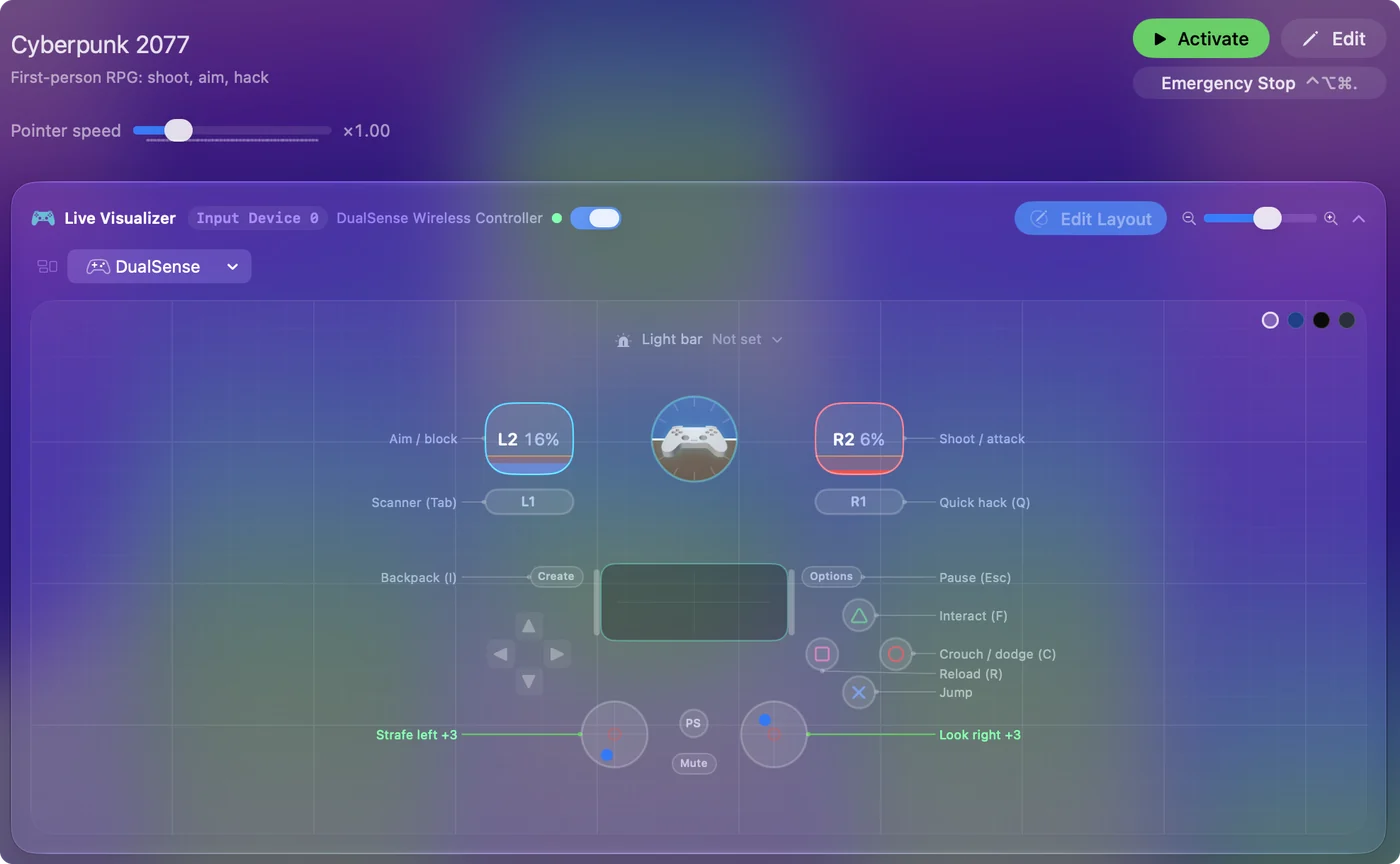1400x864 pixels.
Task: Click the Options button
Action: pos(831,577)
